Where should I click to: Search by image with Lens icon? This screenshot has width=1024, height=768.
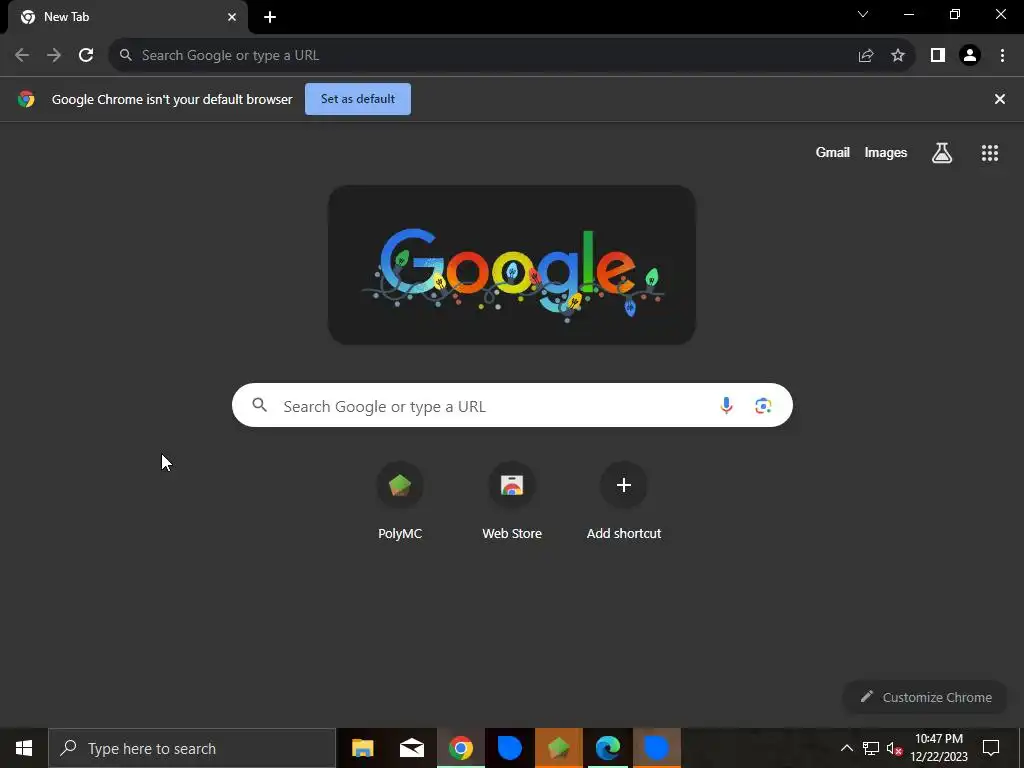point(763,406)
